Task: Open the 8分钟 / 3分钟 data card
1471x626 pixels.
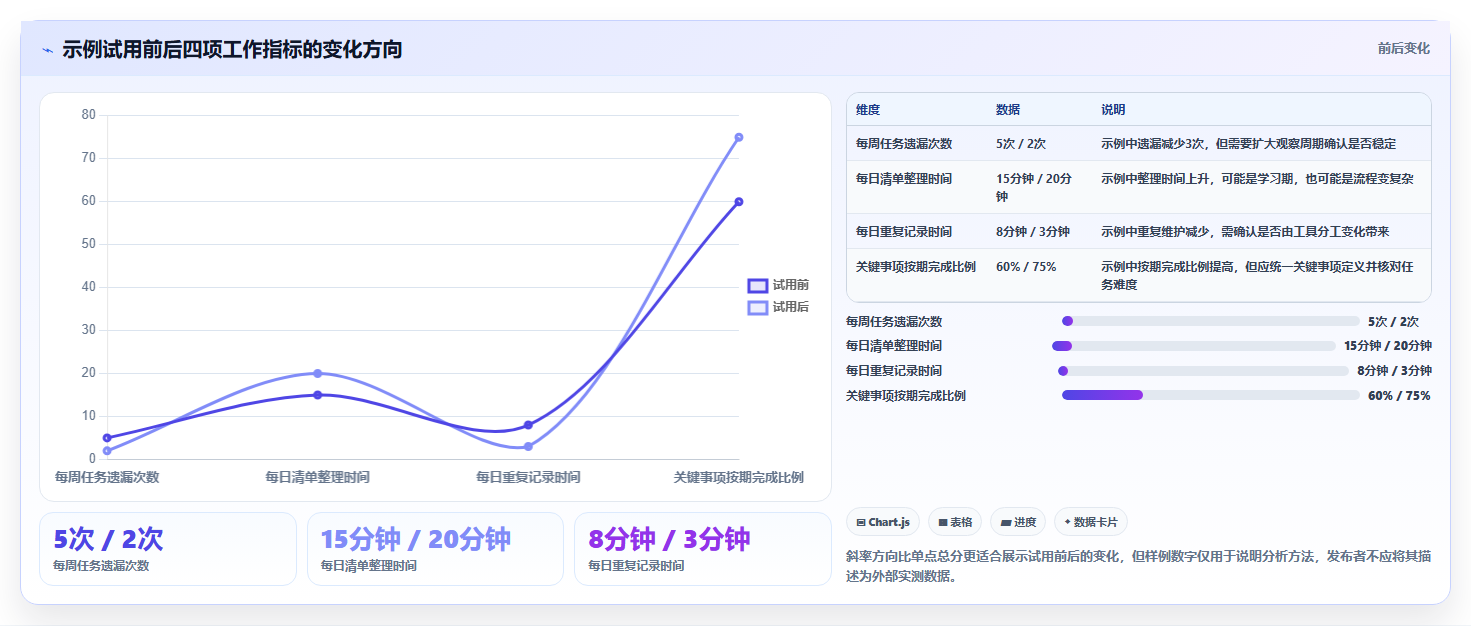Action: 703,549
